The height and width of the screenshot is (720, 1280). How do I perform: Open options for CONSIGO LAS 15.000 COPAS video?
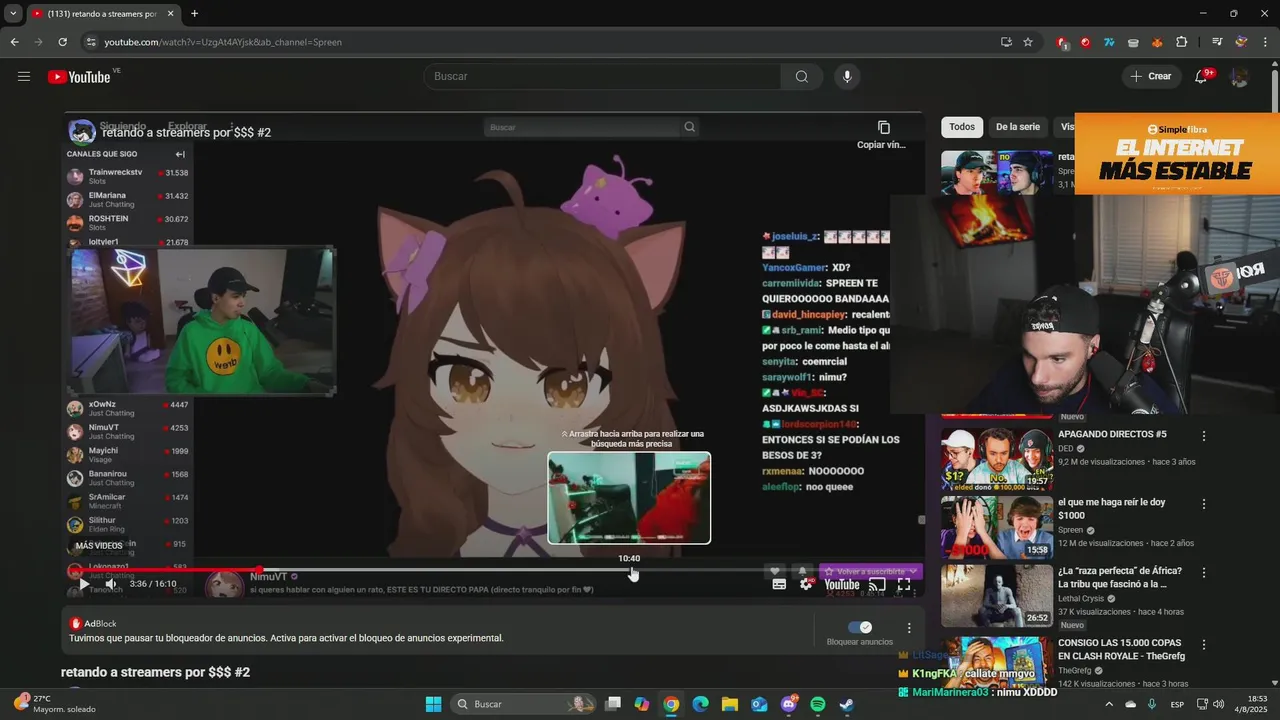pyautogui.click(x=1204, y=644)
